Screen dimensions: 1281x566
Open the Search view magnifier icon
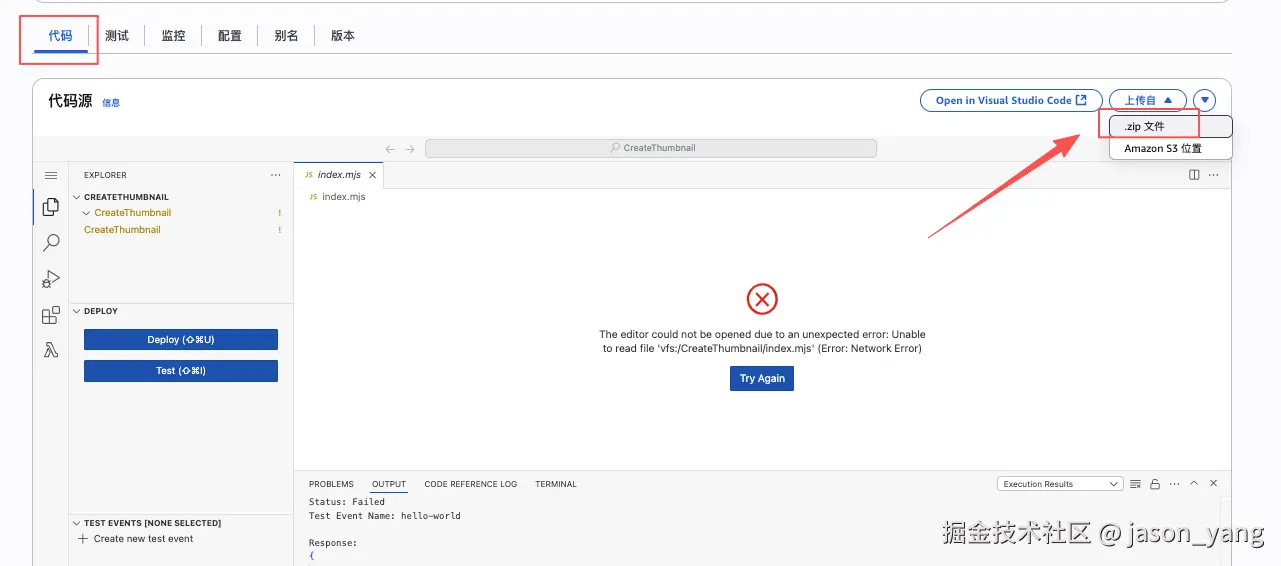tap(51, 243)
